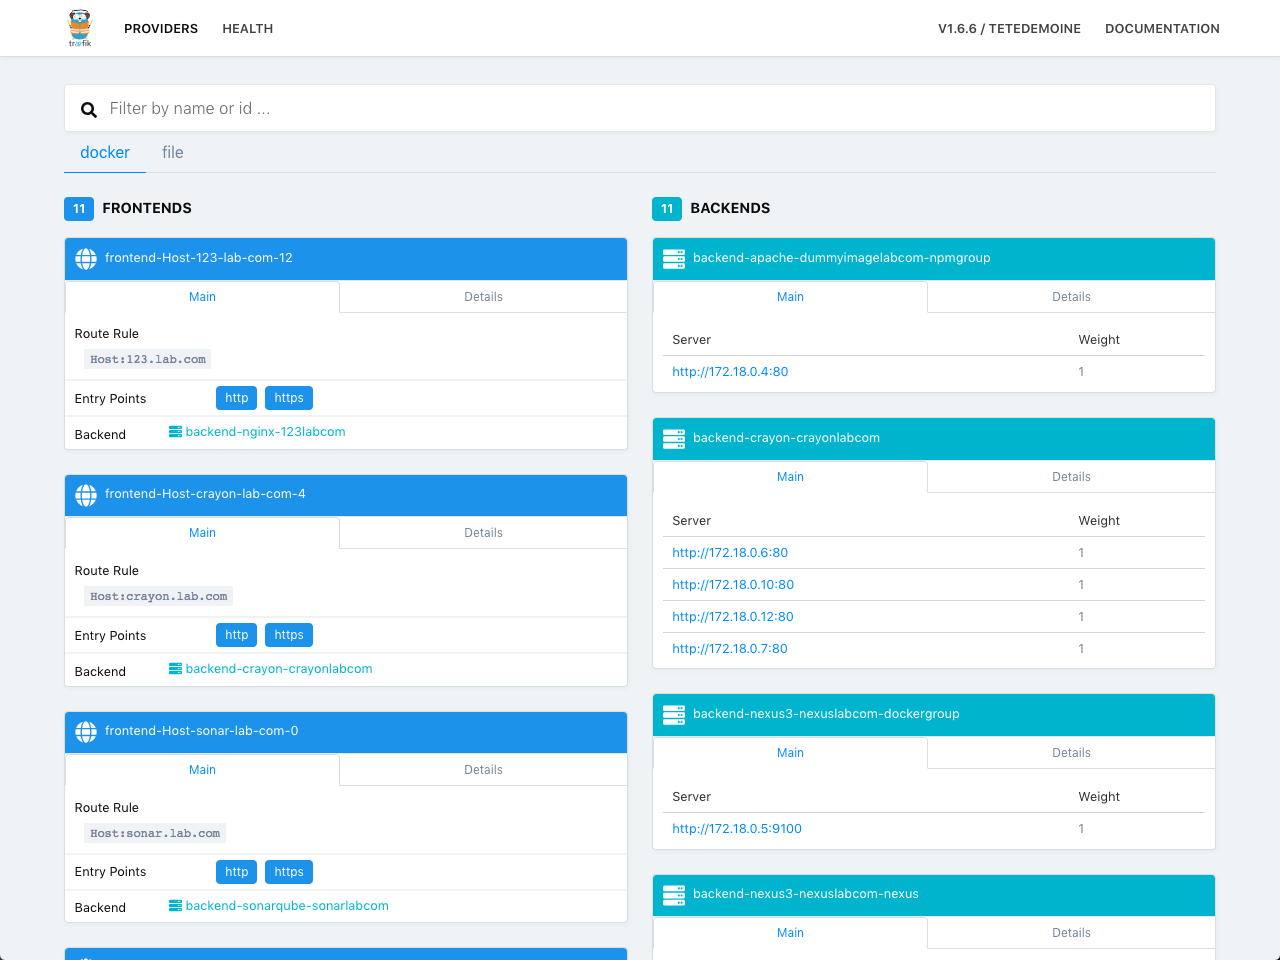Viewport: 1280px width, 960px height.
Task: Open the backend-sonarqube-sonarlabcom link
Action: (x=287, y=906)
